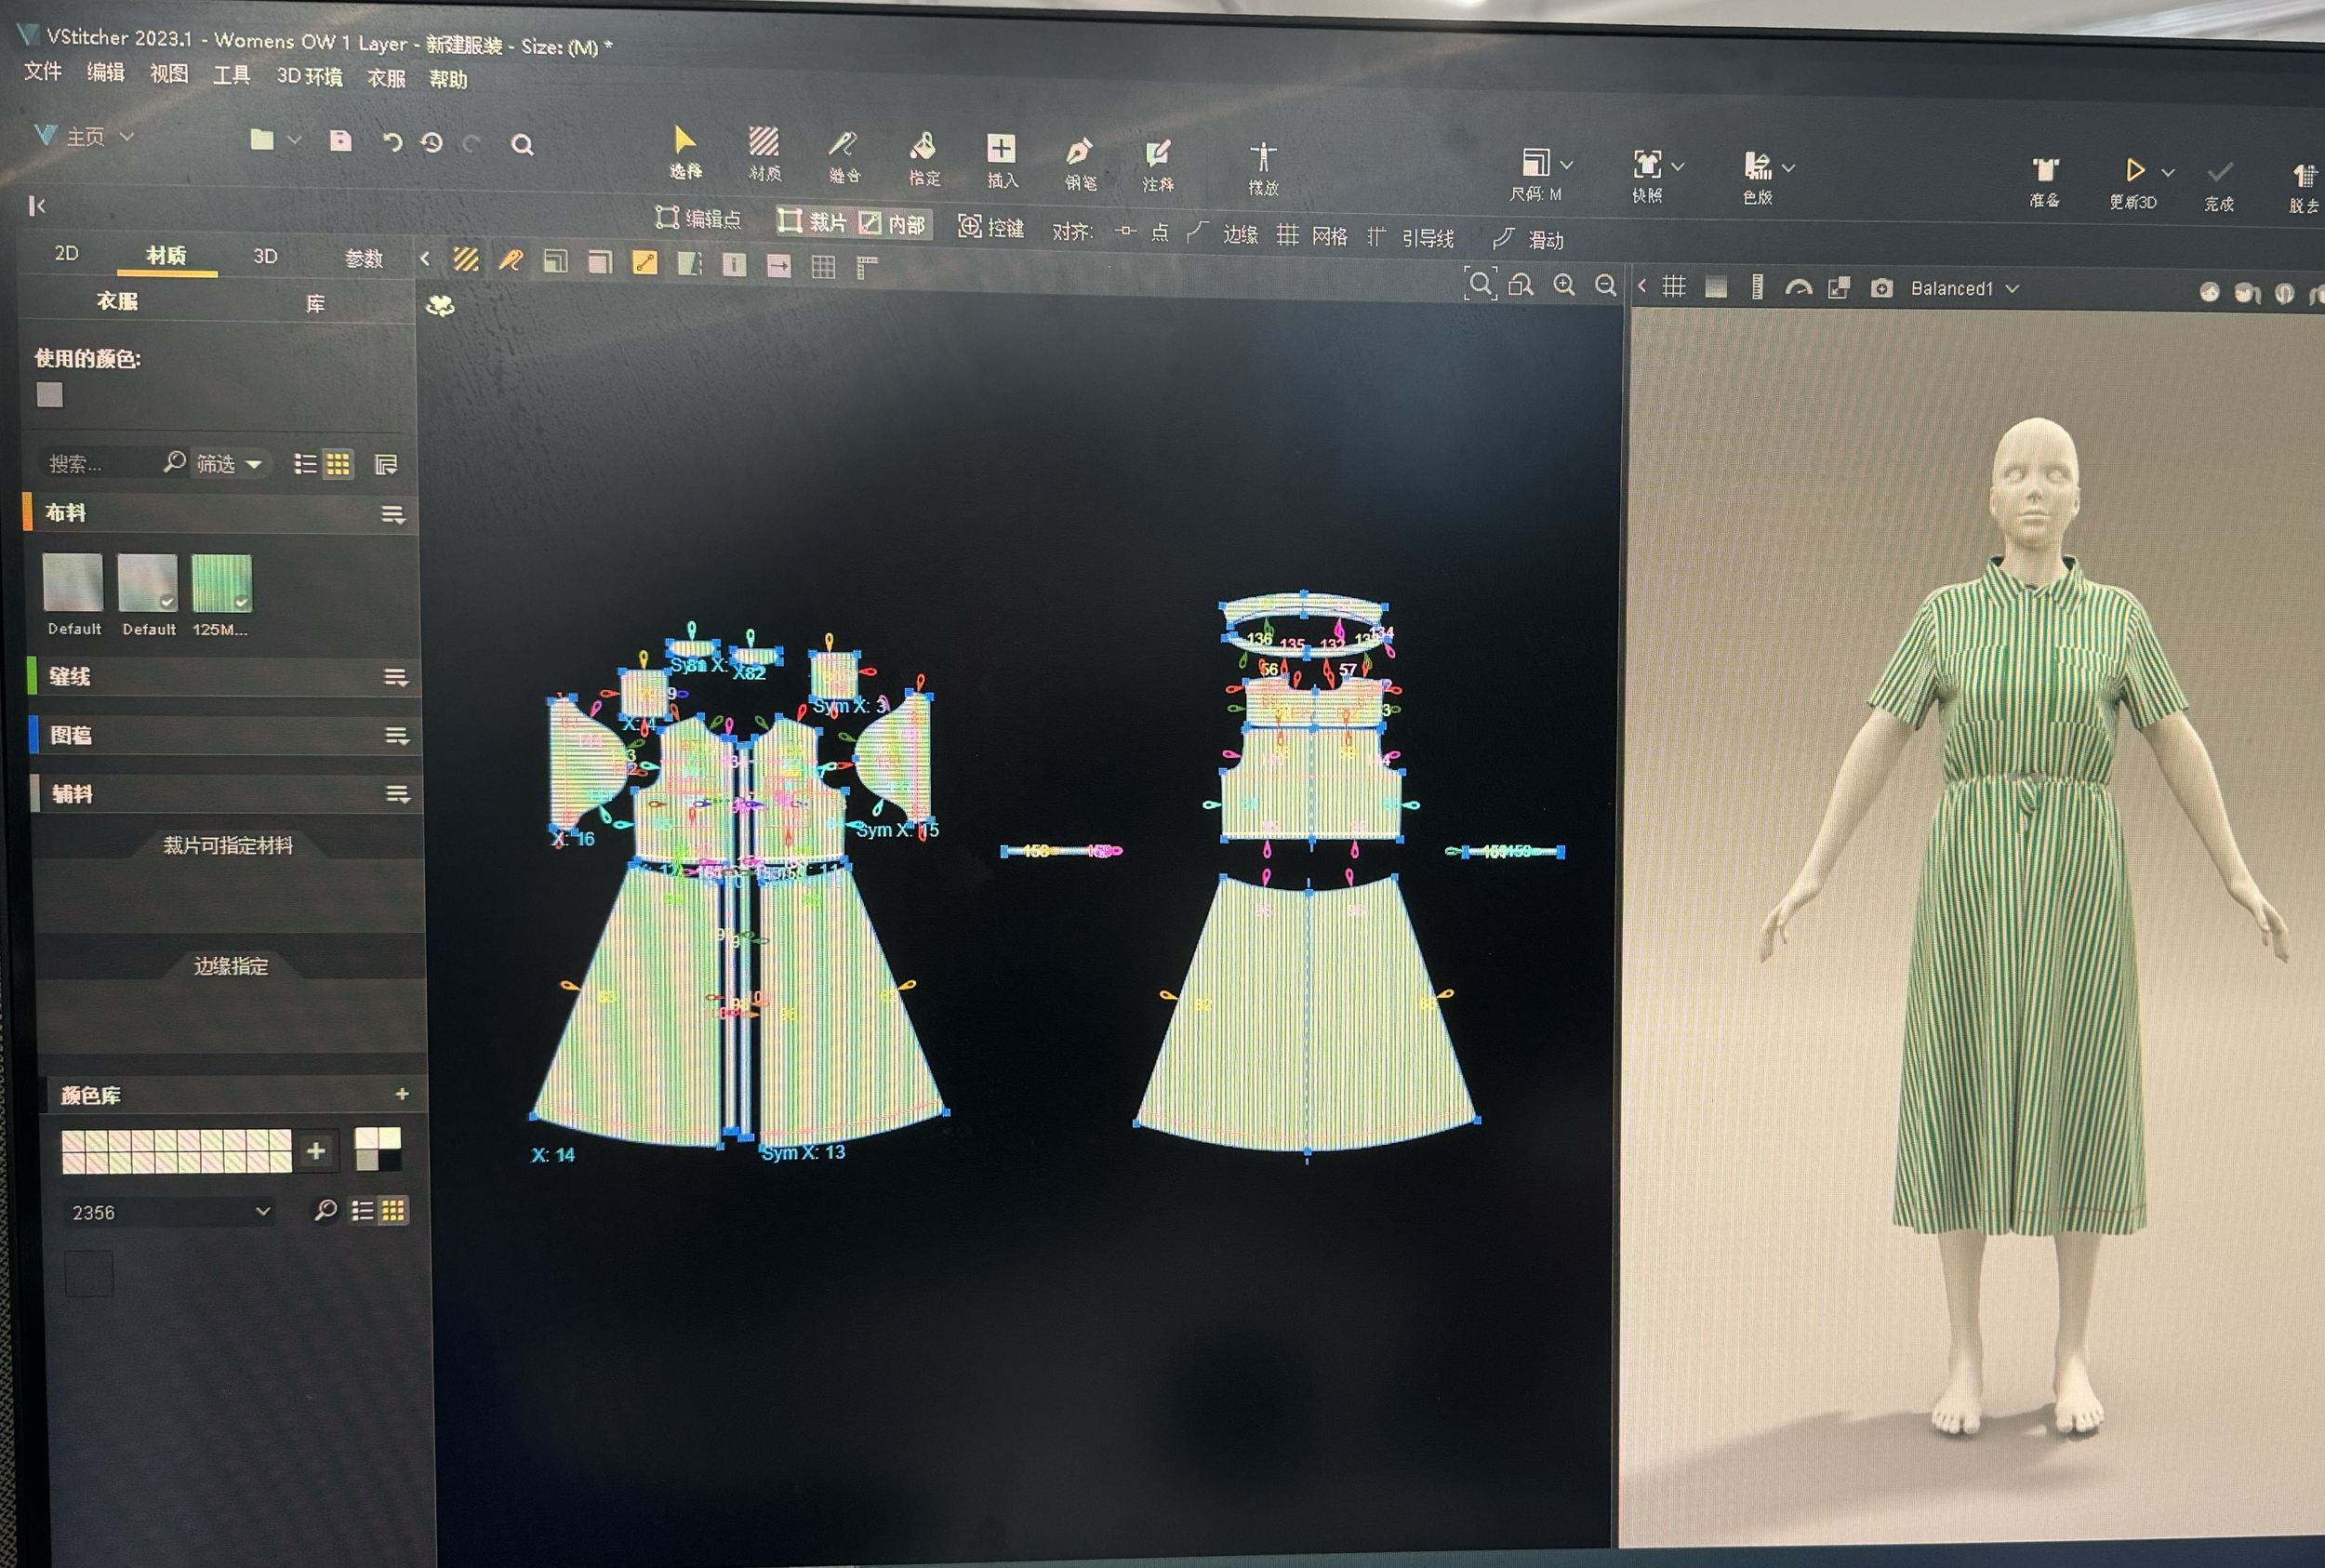Image resolution: width=2325 pixels, height=1568 pixels.
Task: Open the 3D环境 menu
Action: point(309,77)
